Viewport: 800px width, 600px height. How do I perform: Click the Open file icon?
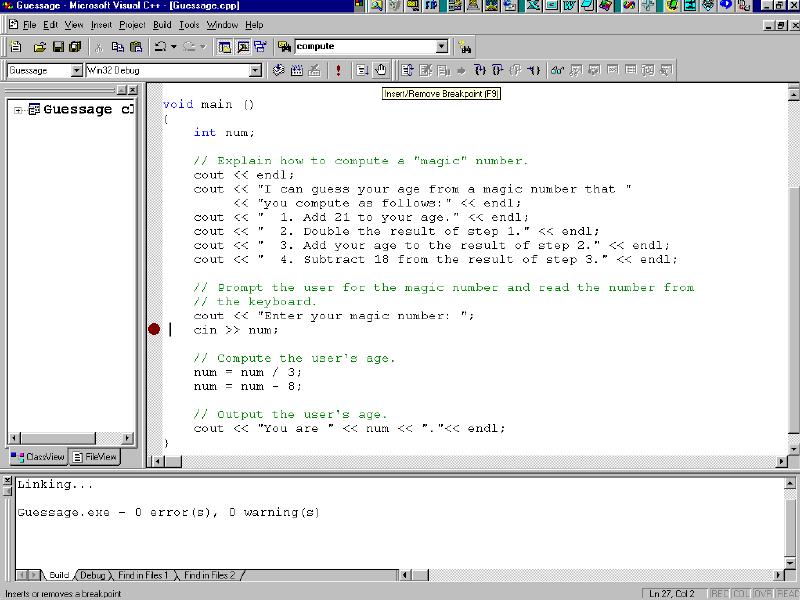tap(40, 47)
